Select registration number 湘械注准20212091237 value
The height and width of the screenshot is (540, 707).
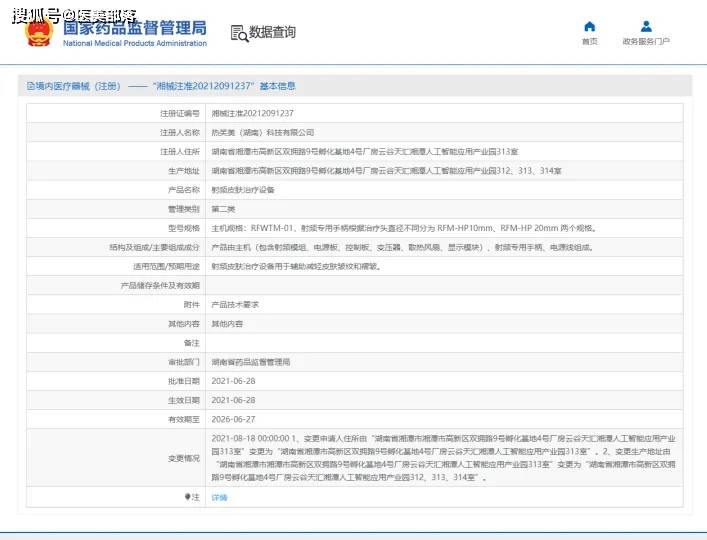click(252, 113)
